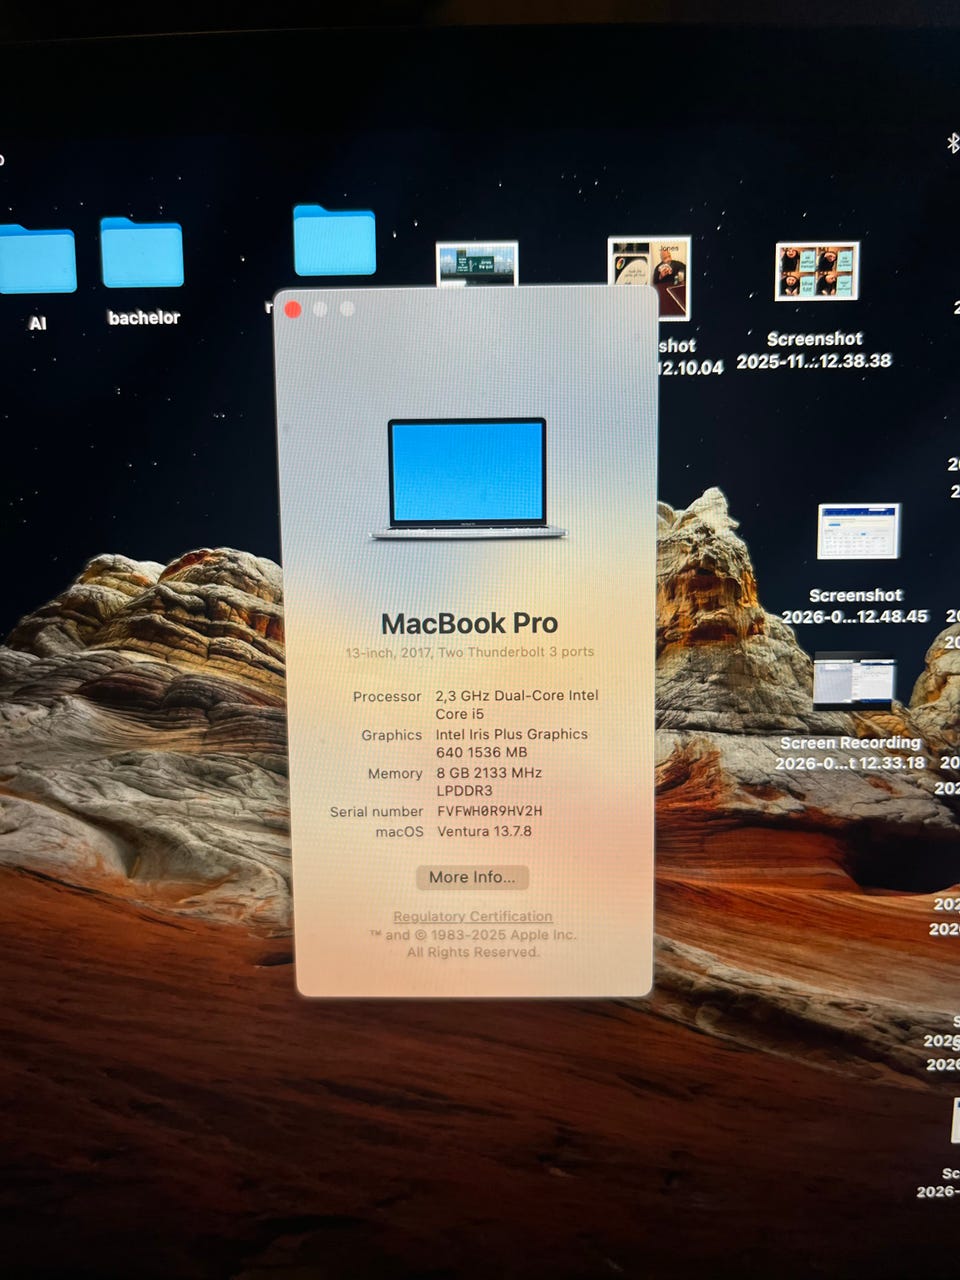
Task: Click the Screen Recording file label
Action: (x=850, y=753)
